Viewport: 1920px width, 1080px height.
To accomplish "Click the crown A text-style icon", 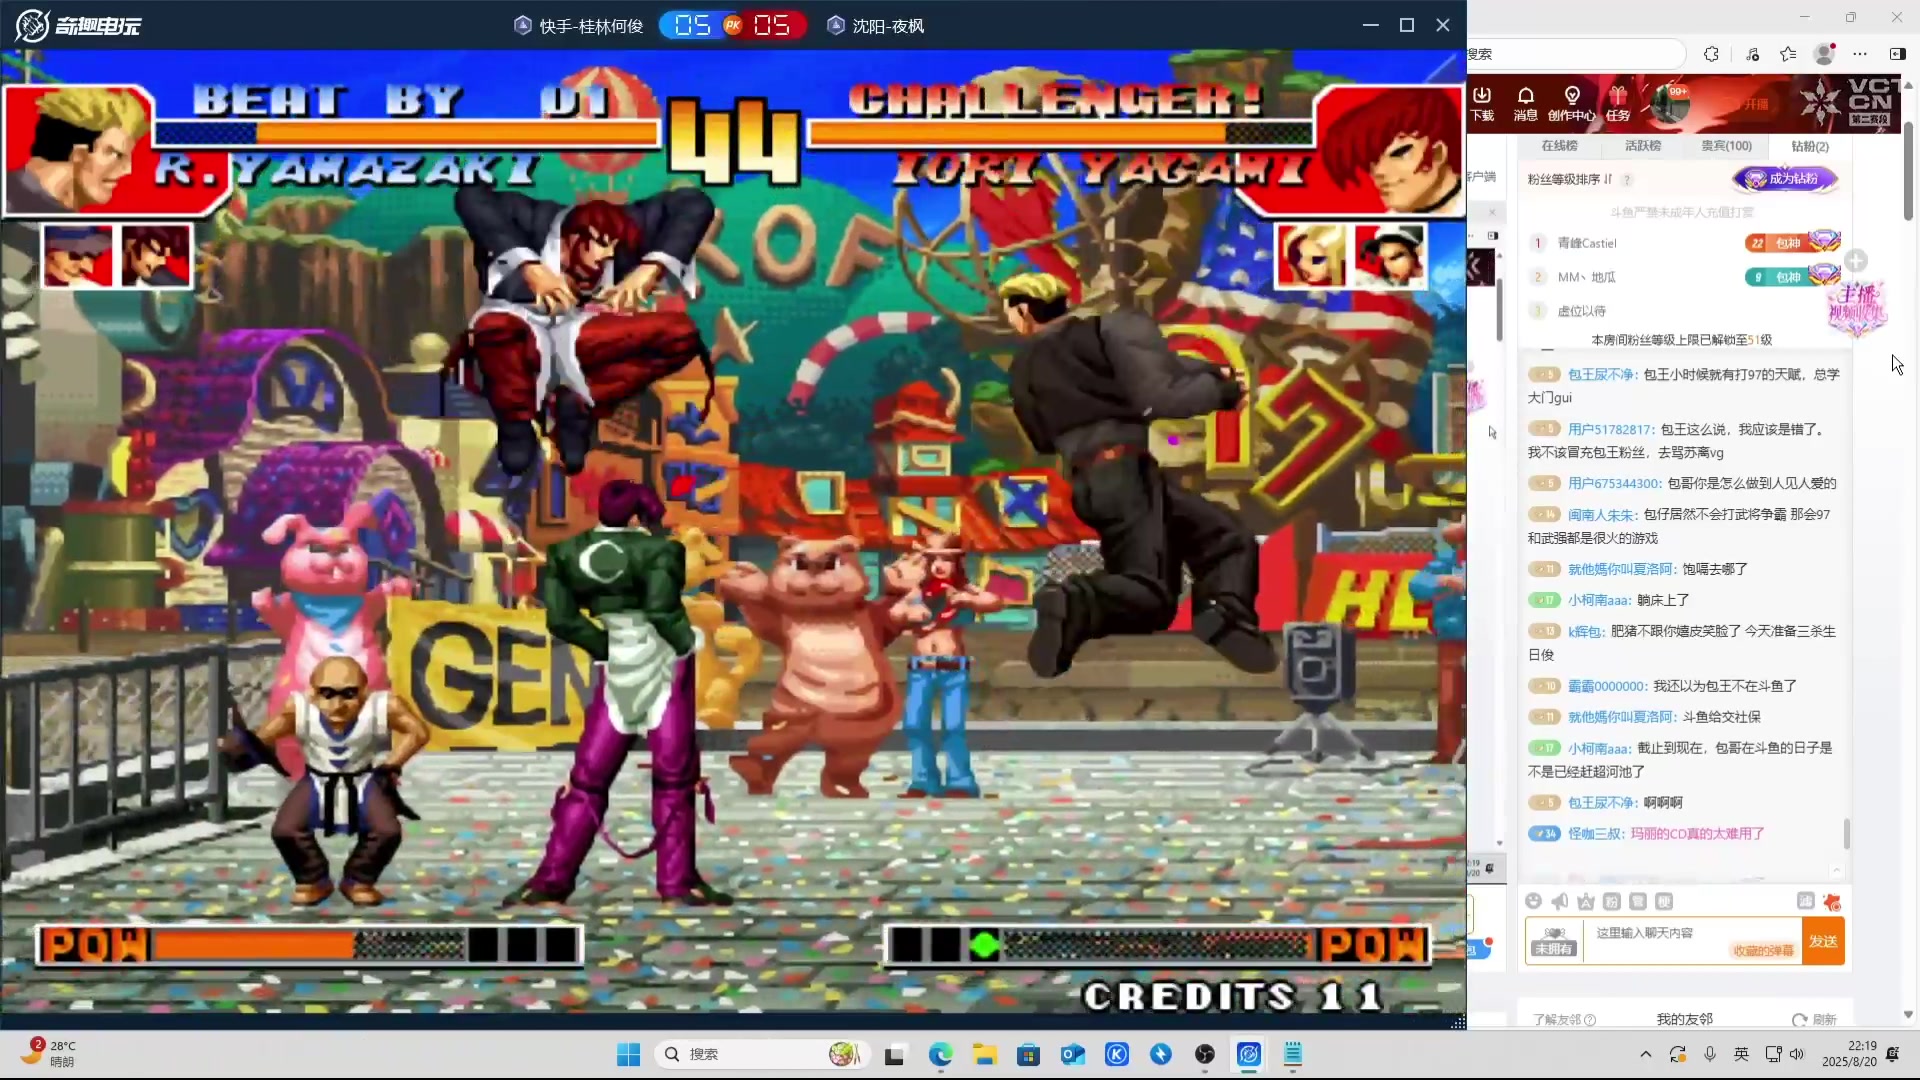I will (1585, 901).
